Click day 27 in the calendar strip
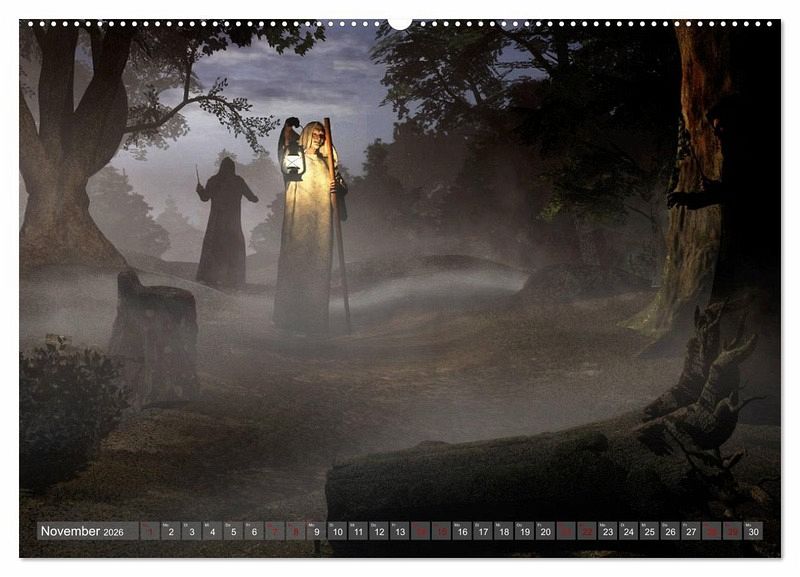The image size is (800, 577). click(x=691, y=531)
